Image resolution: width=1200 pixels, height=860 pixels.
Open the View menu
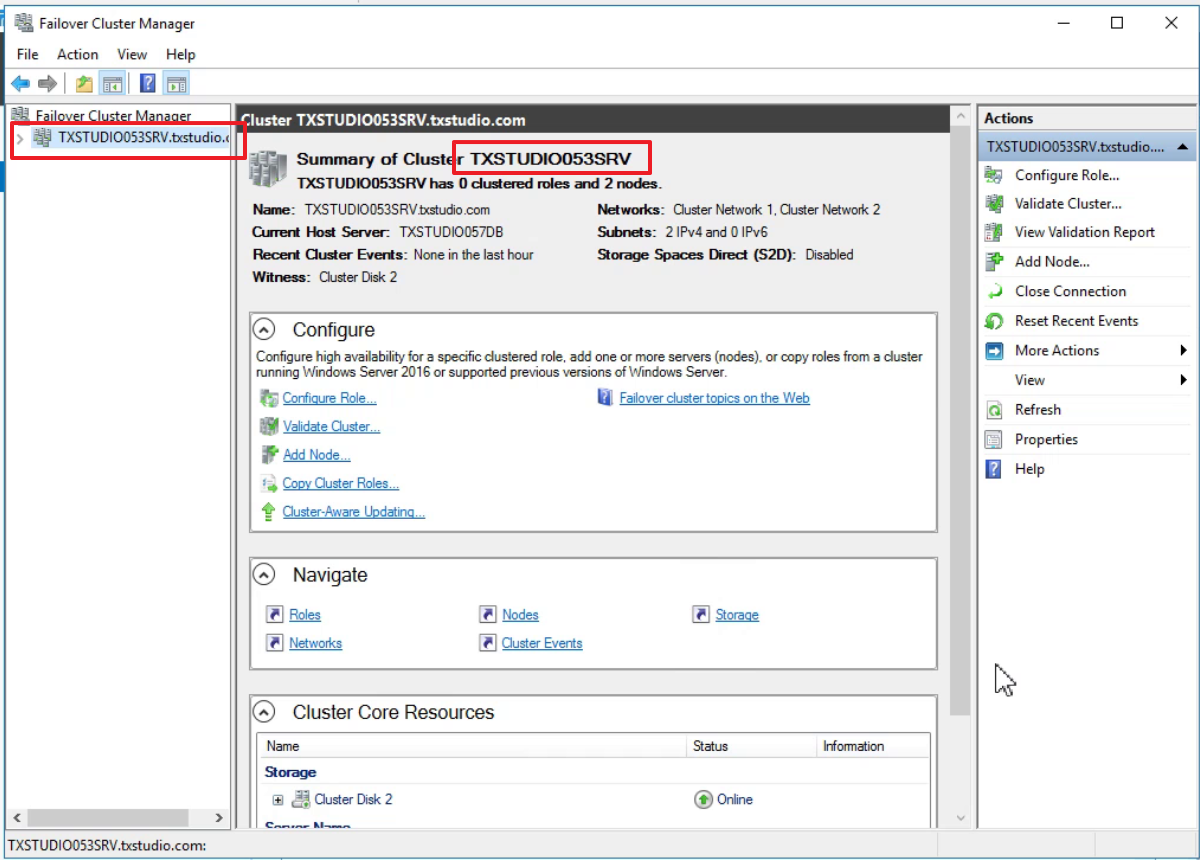click(x=131, y=54)
